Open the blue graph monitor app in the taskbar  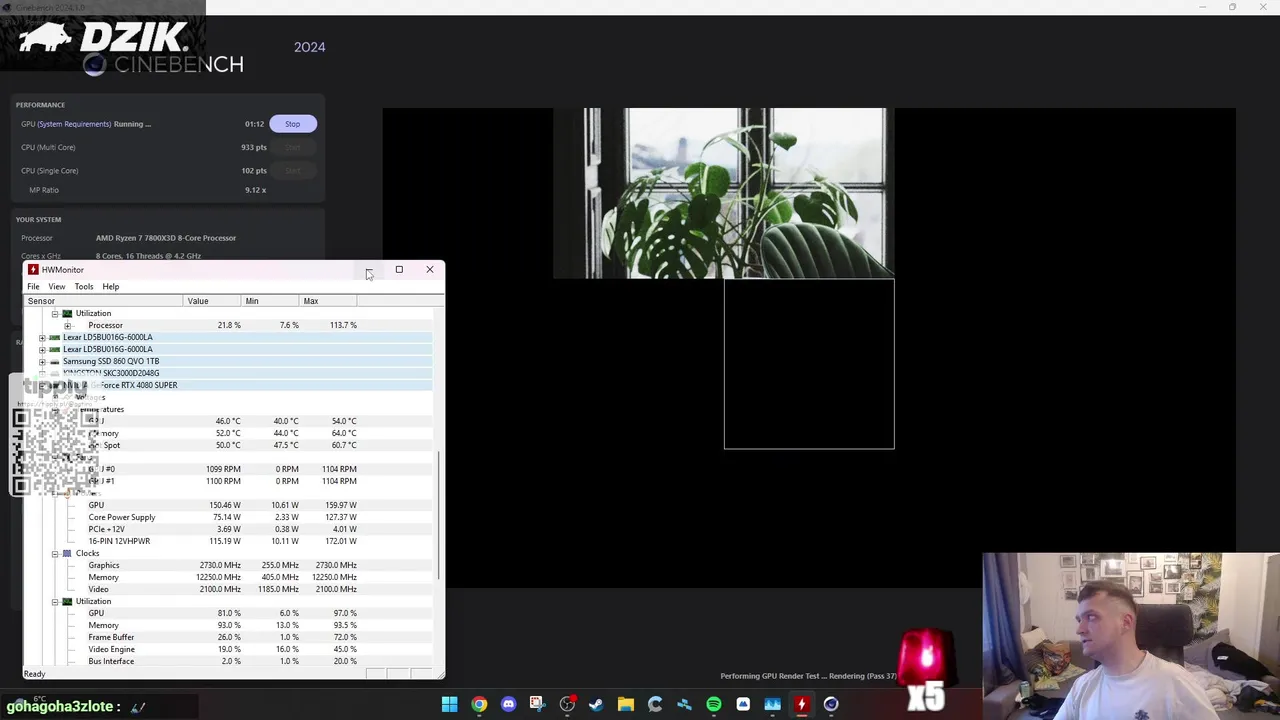tap(772, 704)
